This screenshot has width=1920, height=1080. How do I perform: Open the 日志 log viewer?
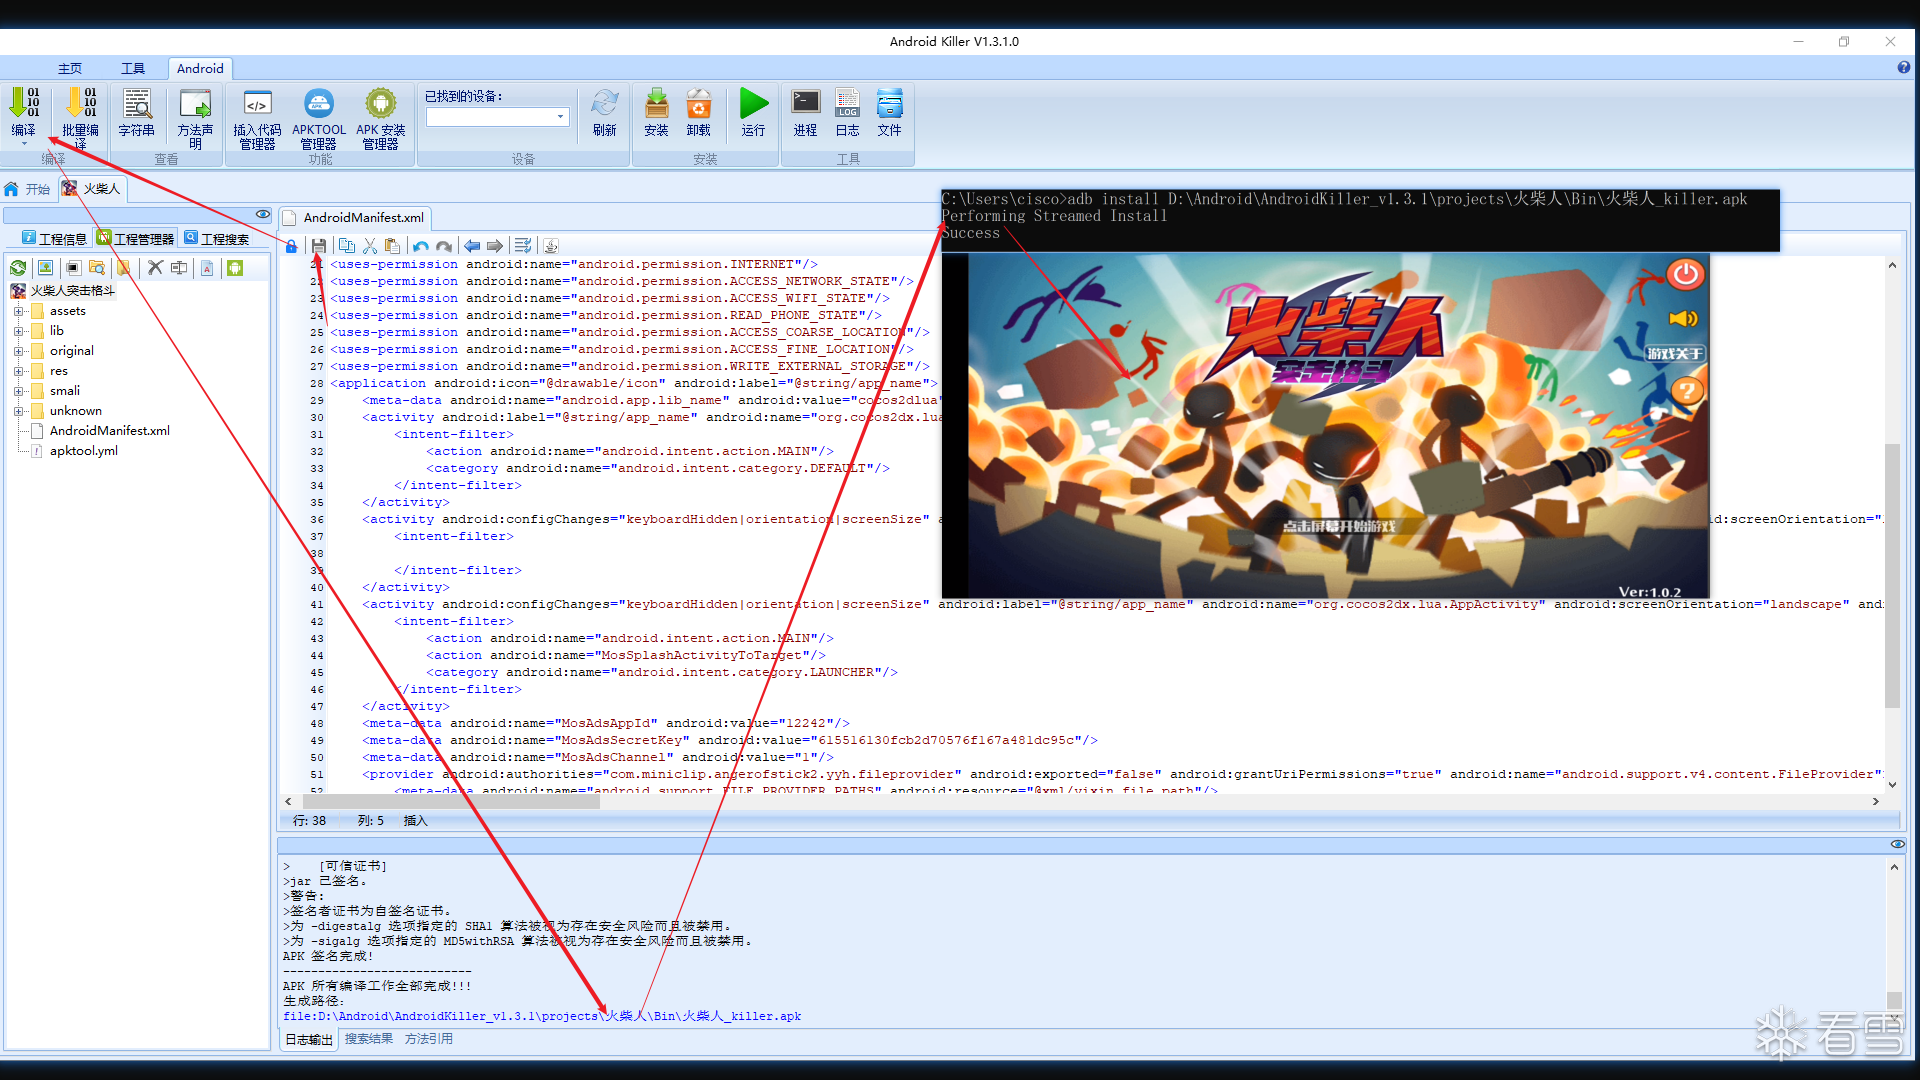[x=847, y=111]
